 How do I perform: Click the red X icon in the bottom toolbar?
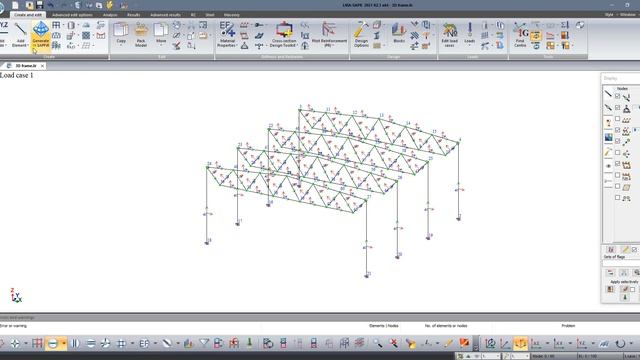coord(393,343)
